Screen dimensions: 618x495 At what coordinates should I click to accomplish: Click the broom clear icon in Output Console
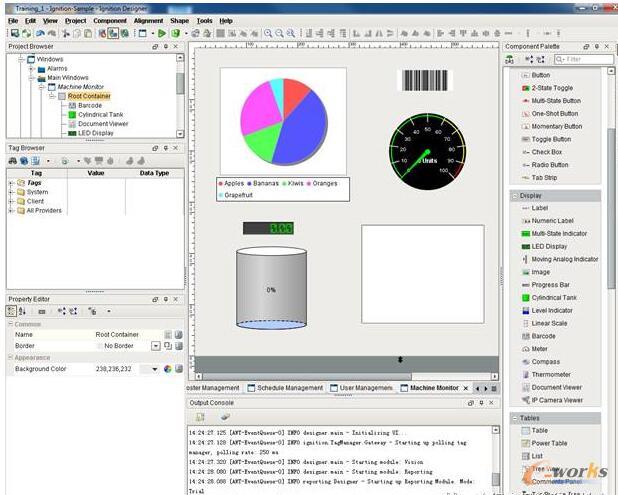(225, 417)
